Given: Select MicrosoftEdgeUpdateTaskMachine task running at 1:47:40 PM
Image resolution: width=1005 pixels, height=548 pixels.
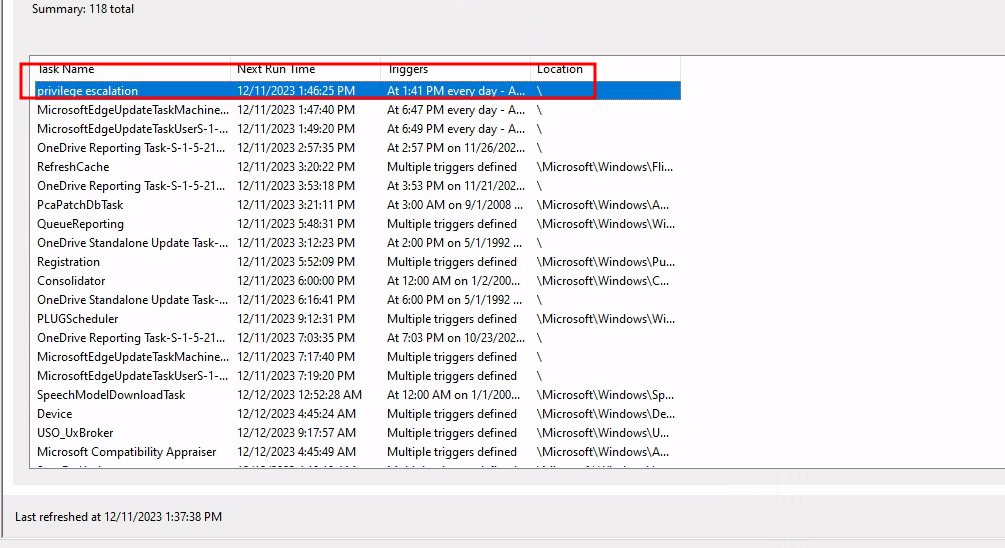Looking at the screenshot, I should 132,110.
